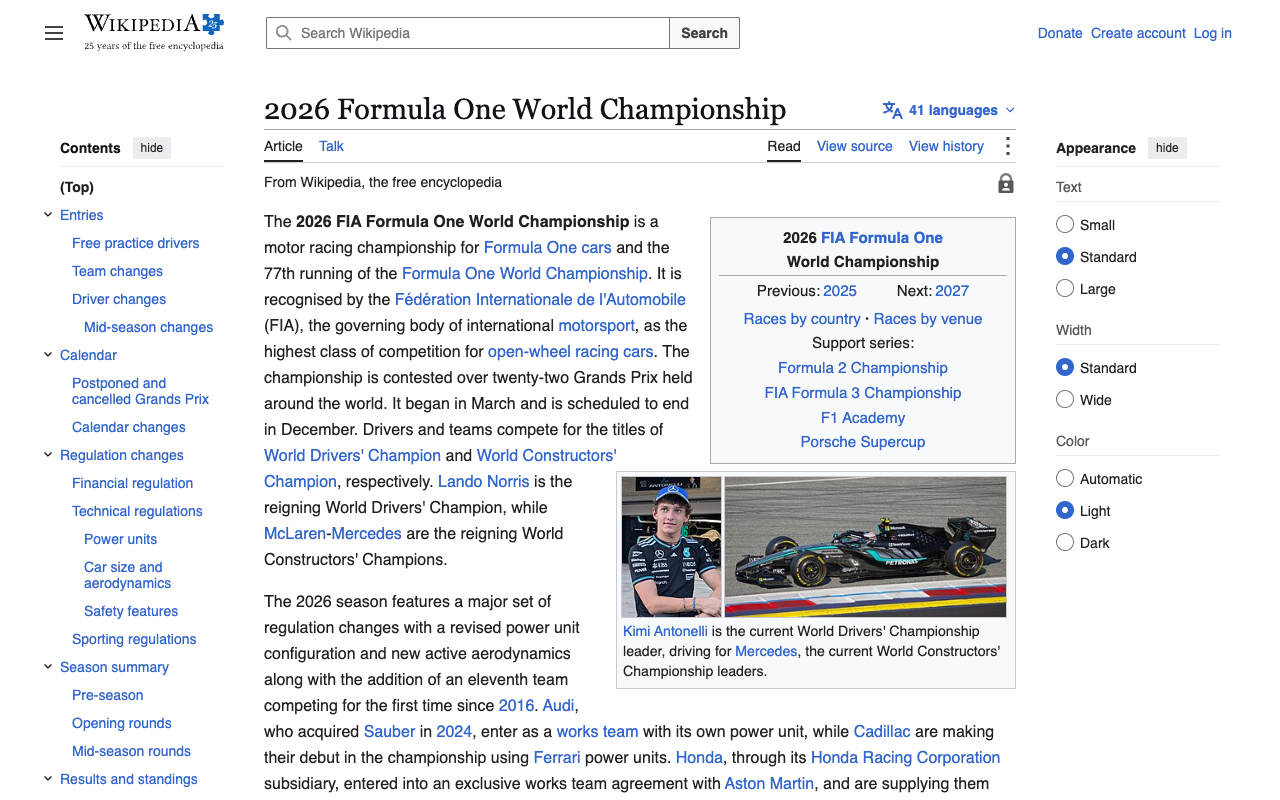Open the Kimi Antonelli portrait thumbnail
1280x800 pixels.
672,547
